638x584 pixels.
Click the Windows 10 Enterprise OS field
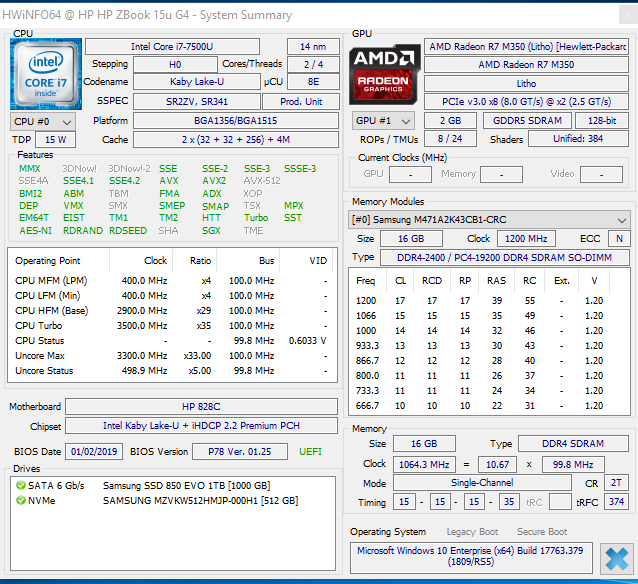click(x=471, y=556)
